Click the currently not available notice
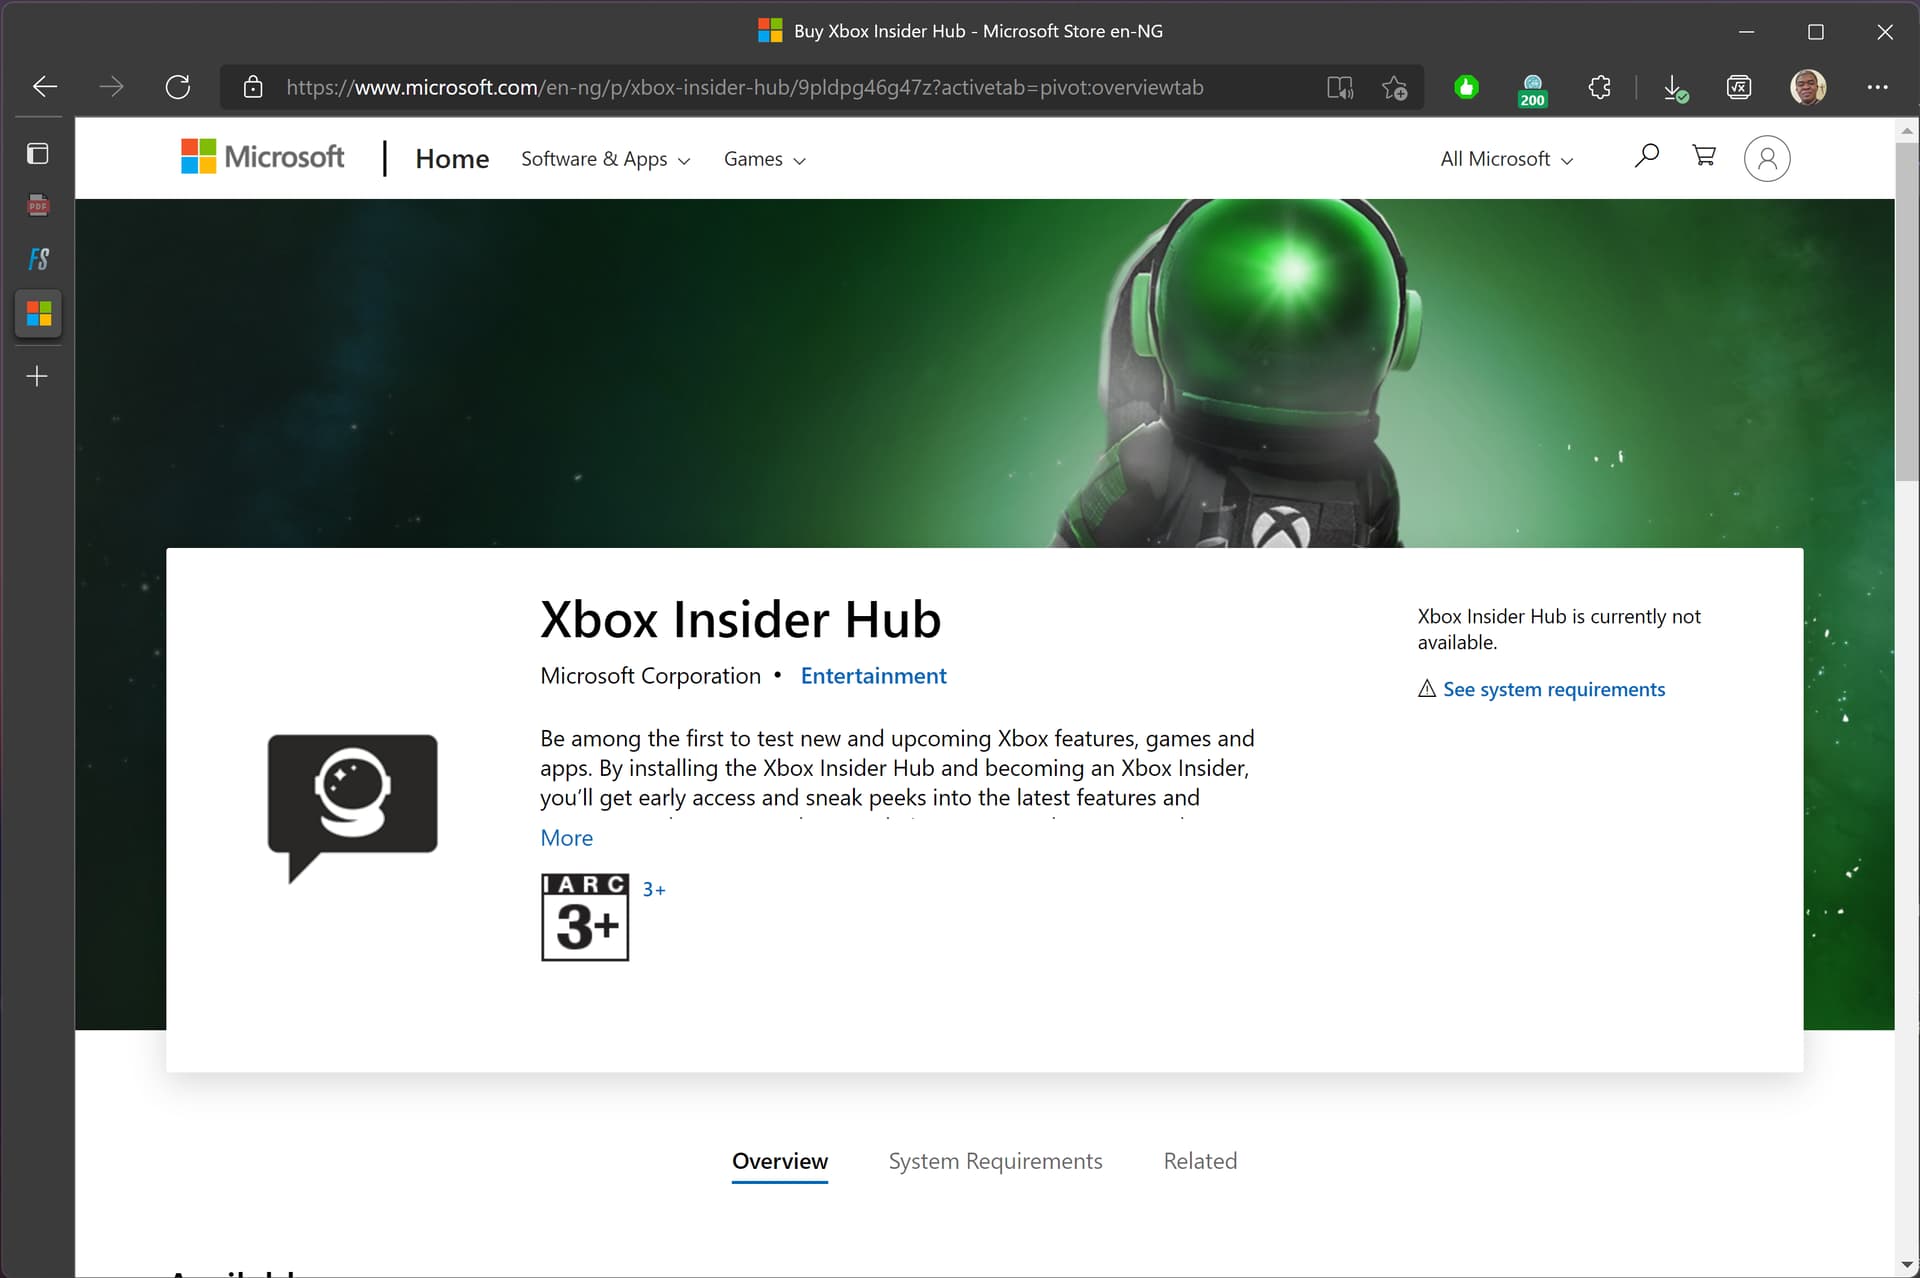 click(x=1558, y=629)
